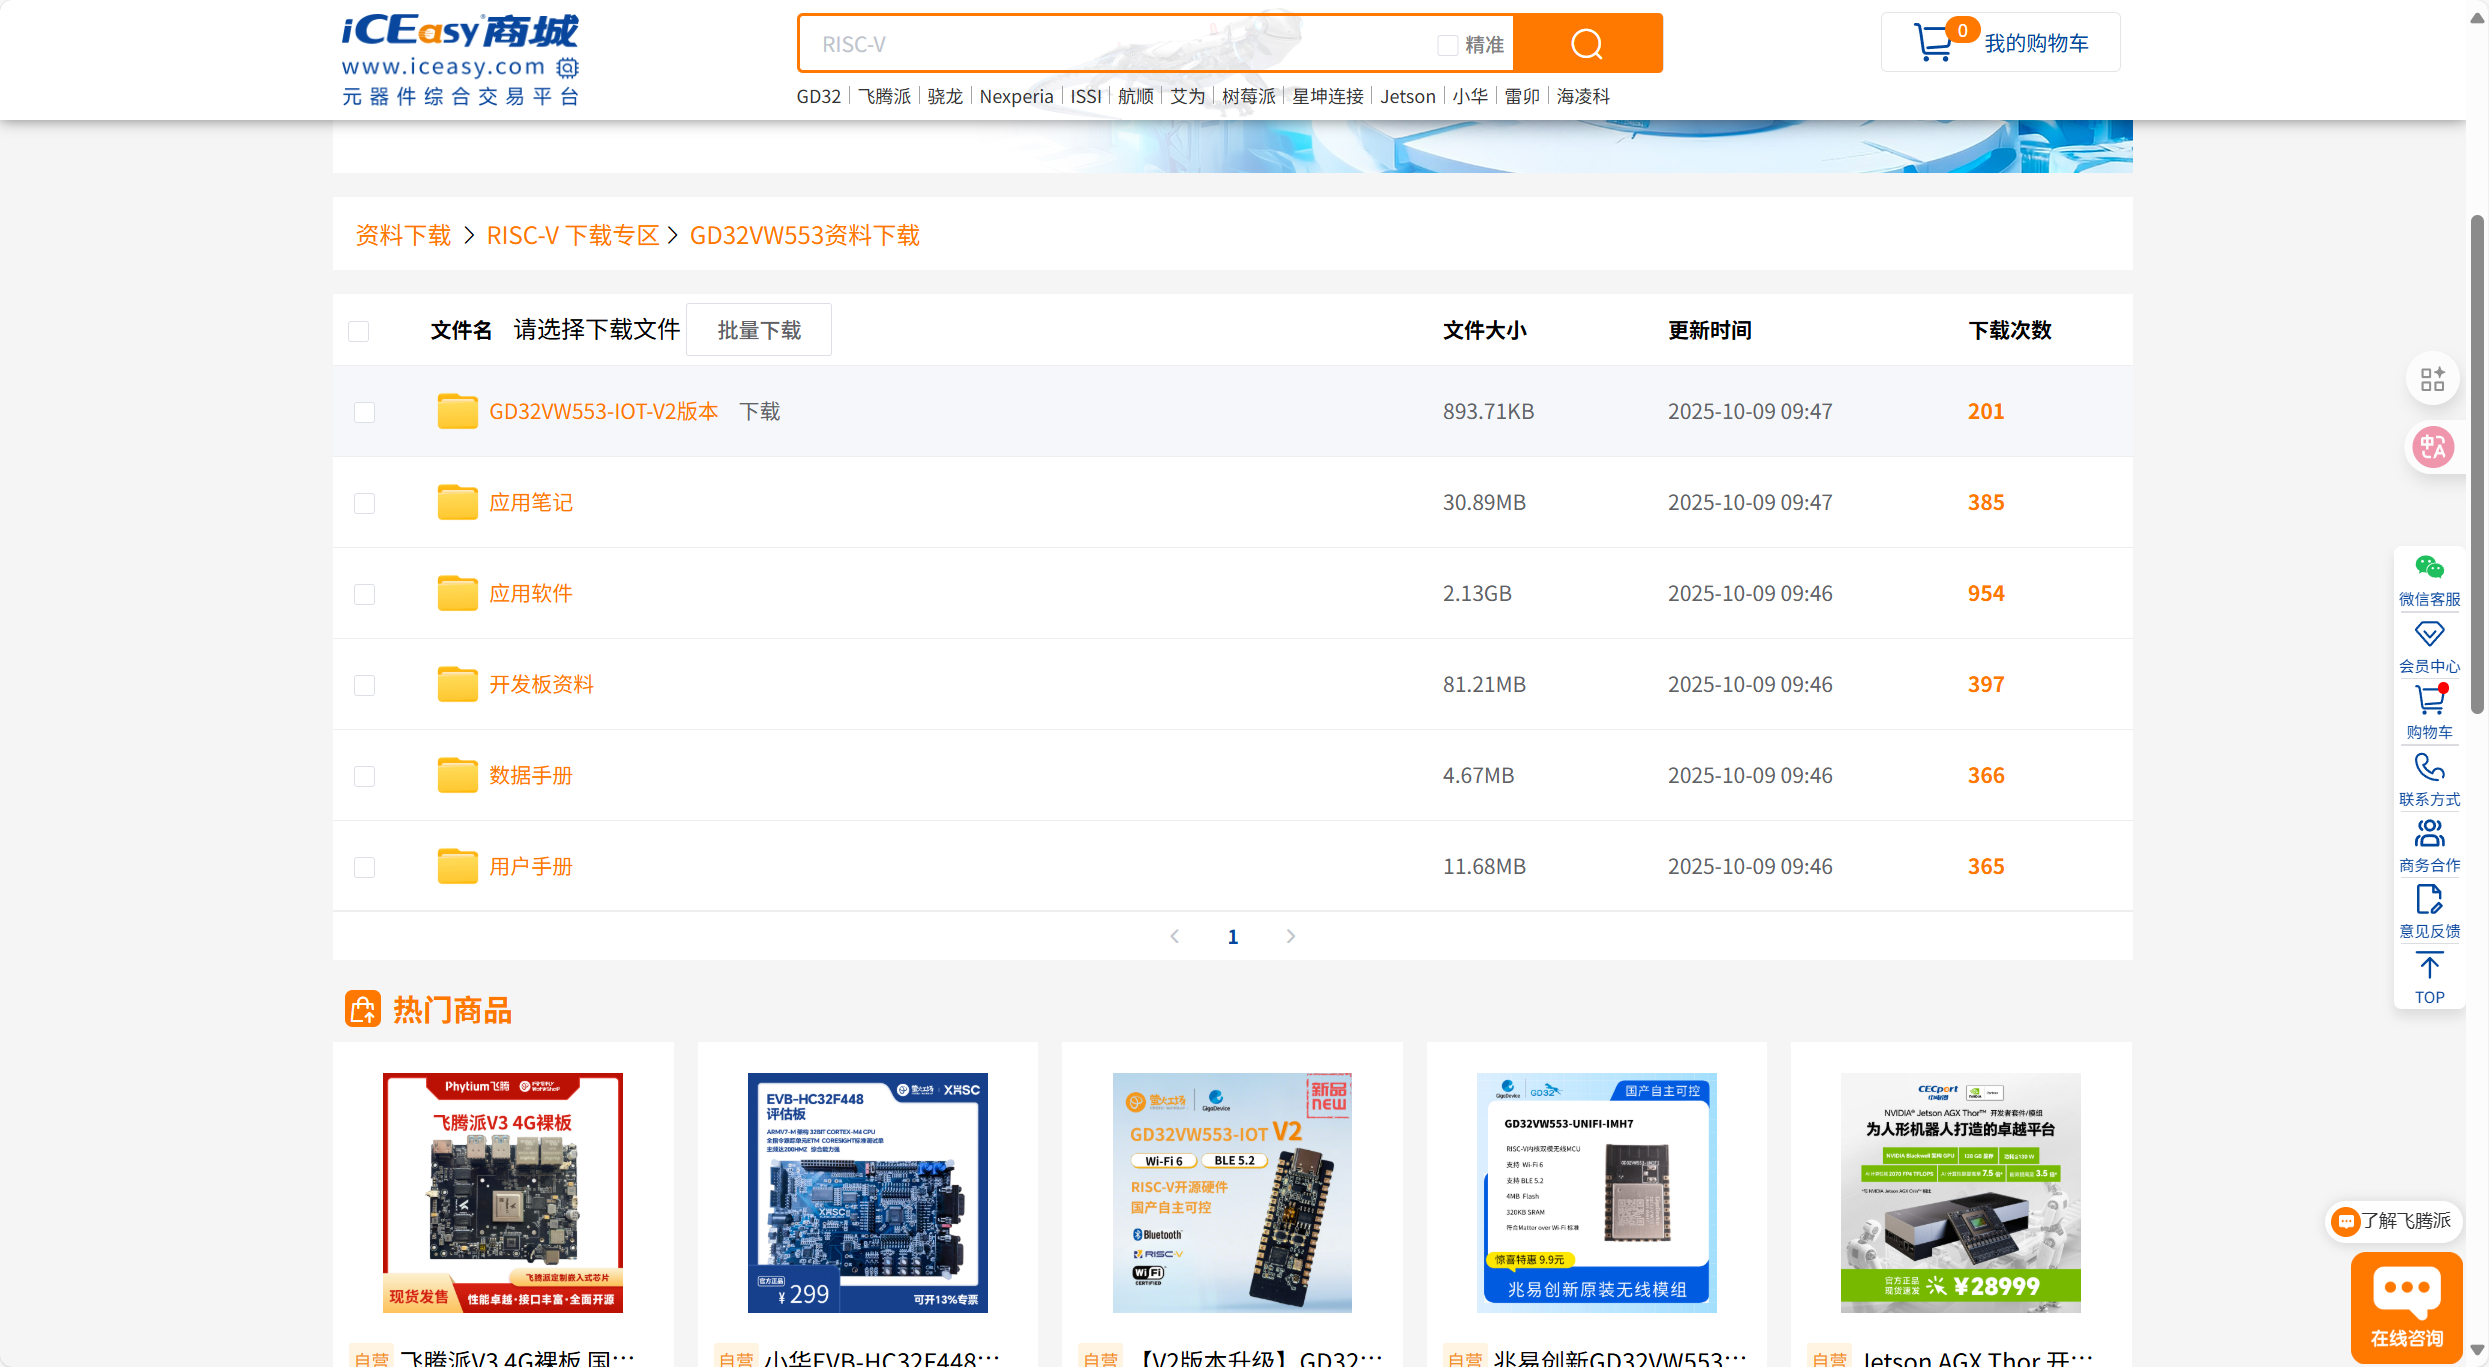Open the shopping cart icon in header
The height and width of the screenshot is (1367, 2489).
click(x=1932, y=42)
